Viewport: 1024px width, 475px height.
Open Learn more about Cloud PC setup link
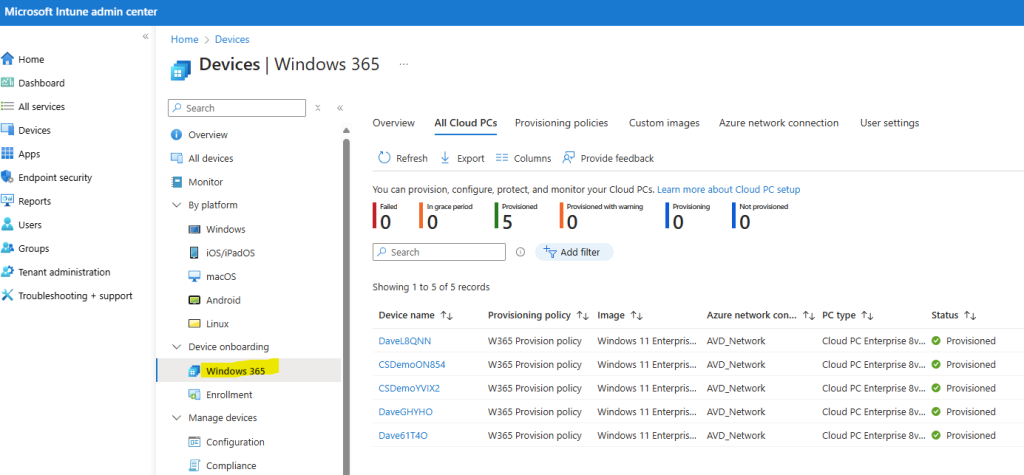coord(728,189)
